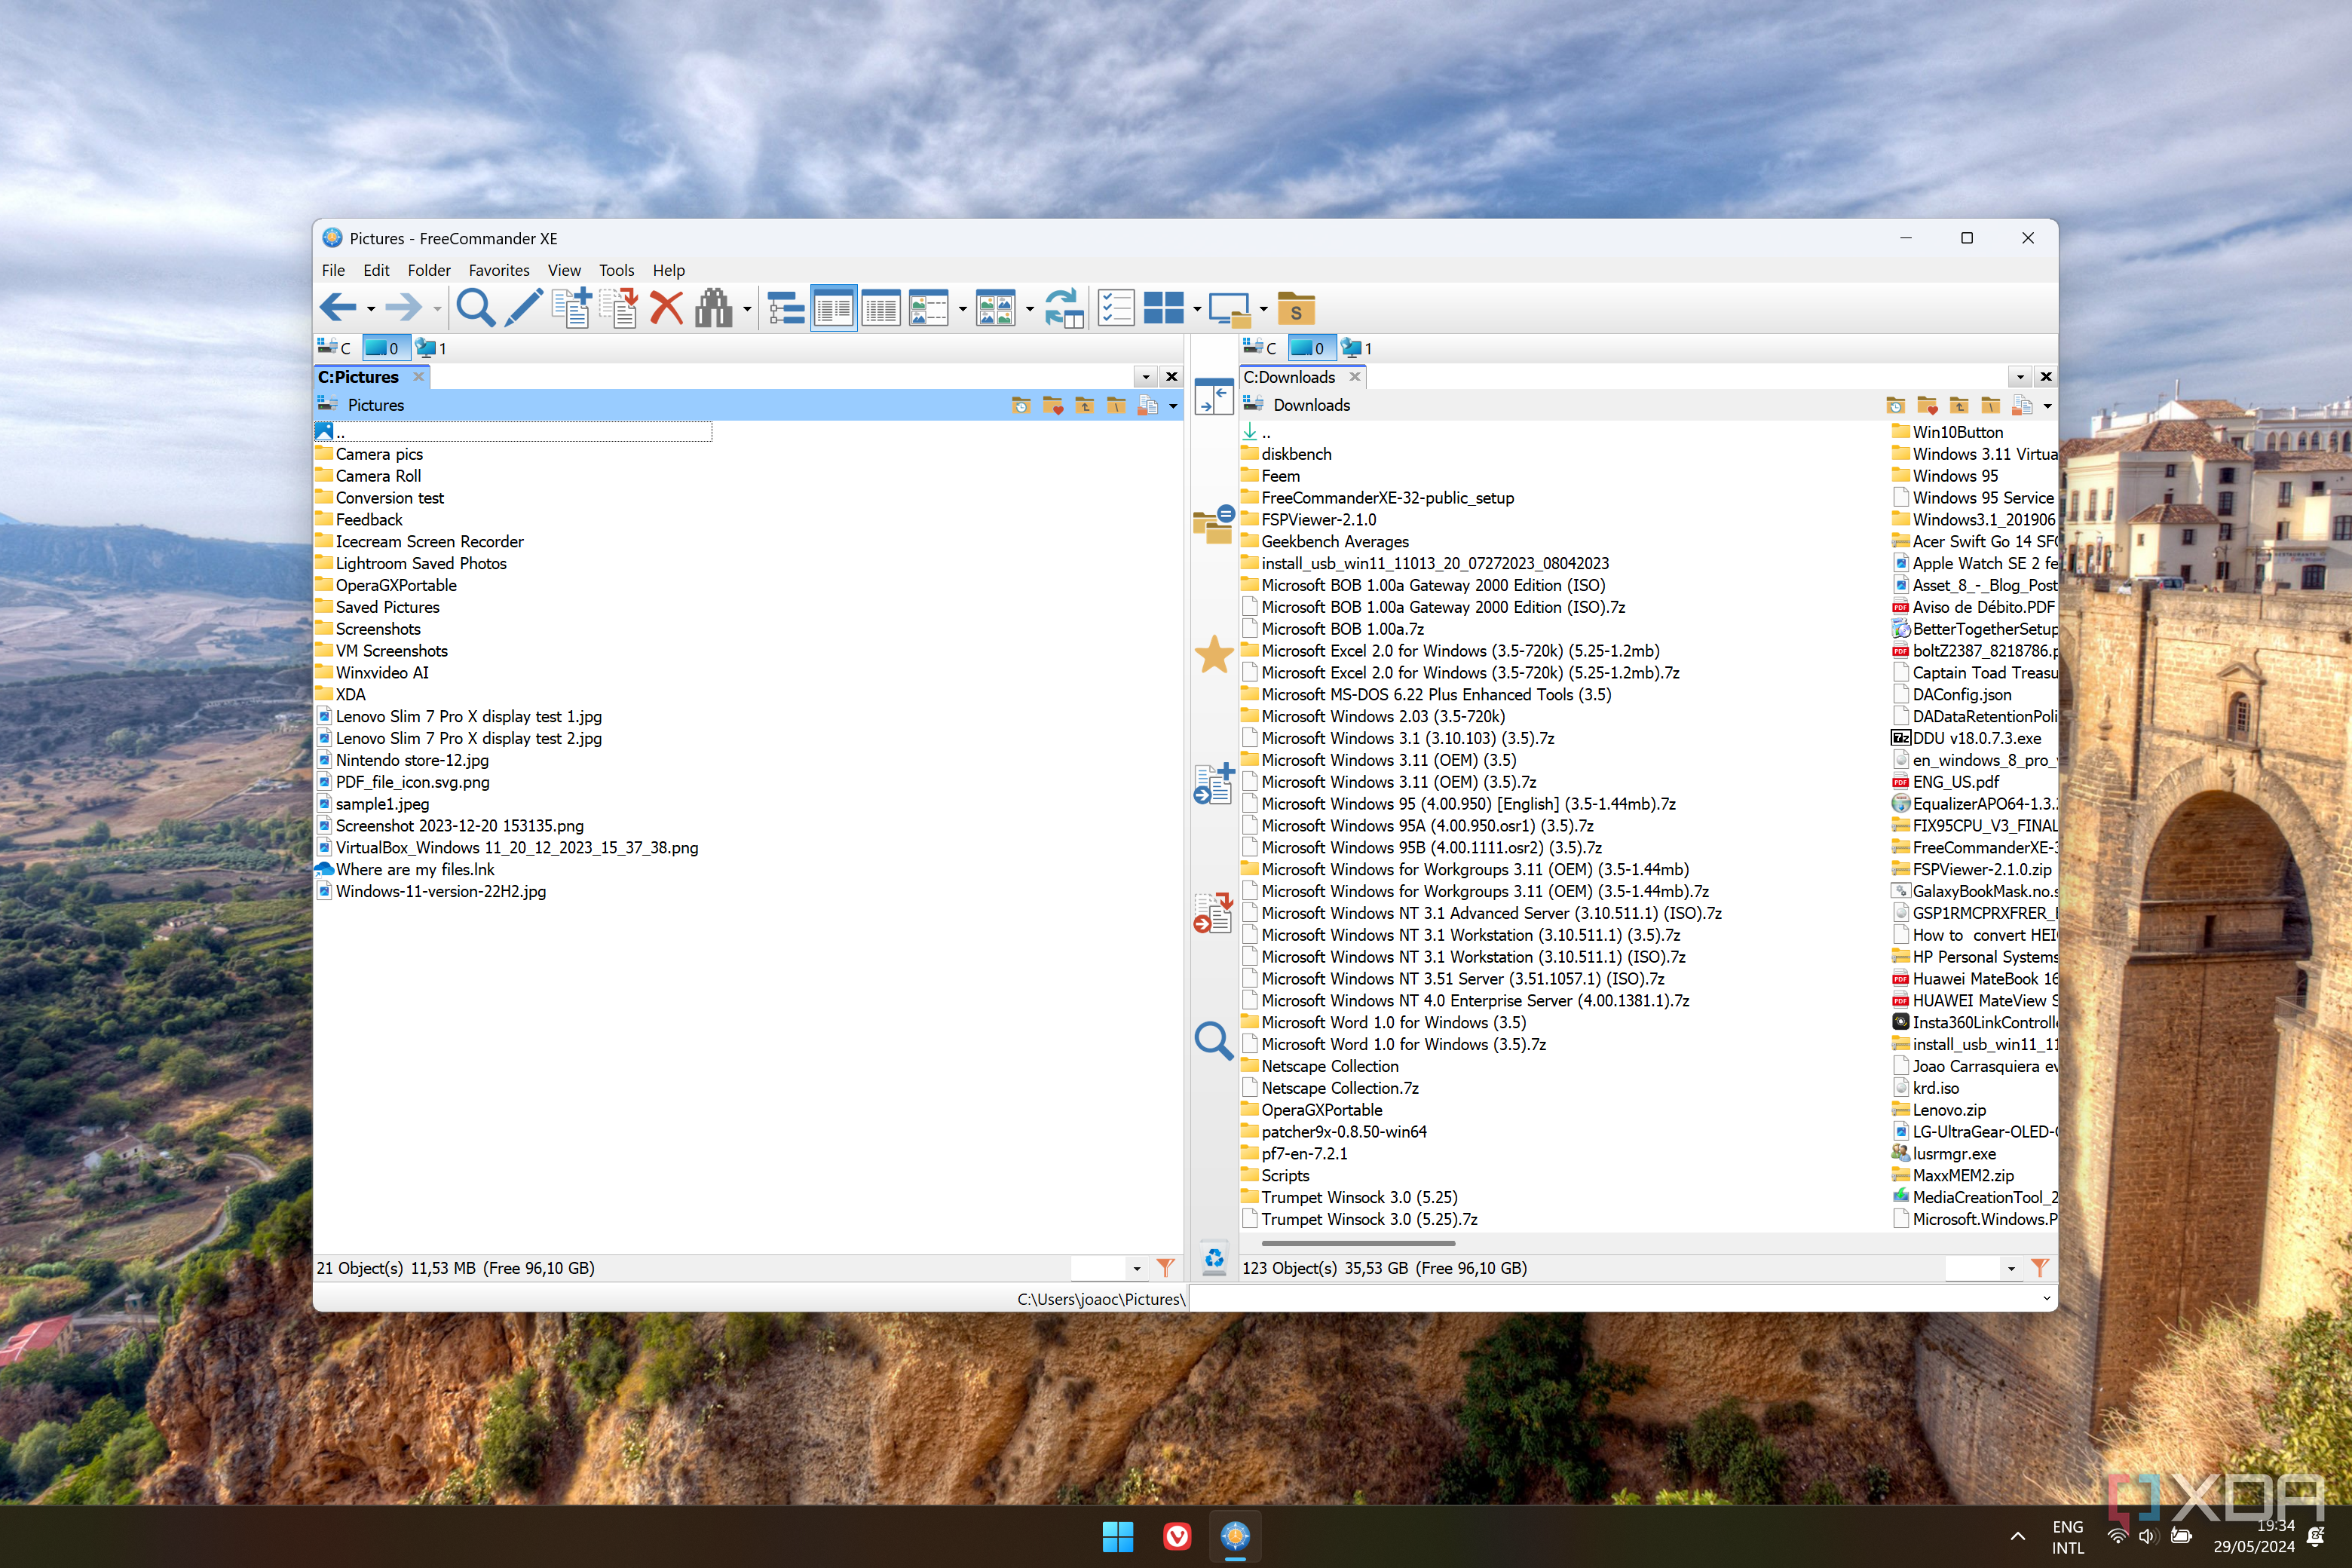Click the pencil Edit toolbar icon
Image resolution: width=2352 pixels, height=1568 pixels.
pos(523,308)
